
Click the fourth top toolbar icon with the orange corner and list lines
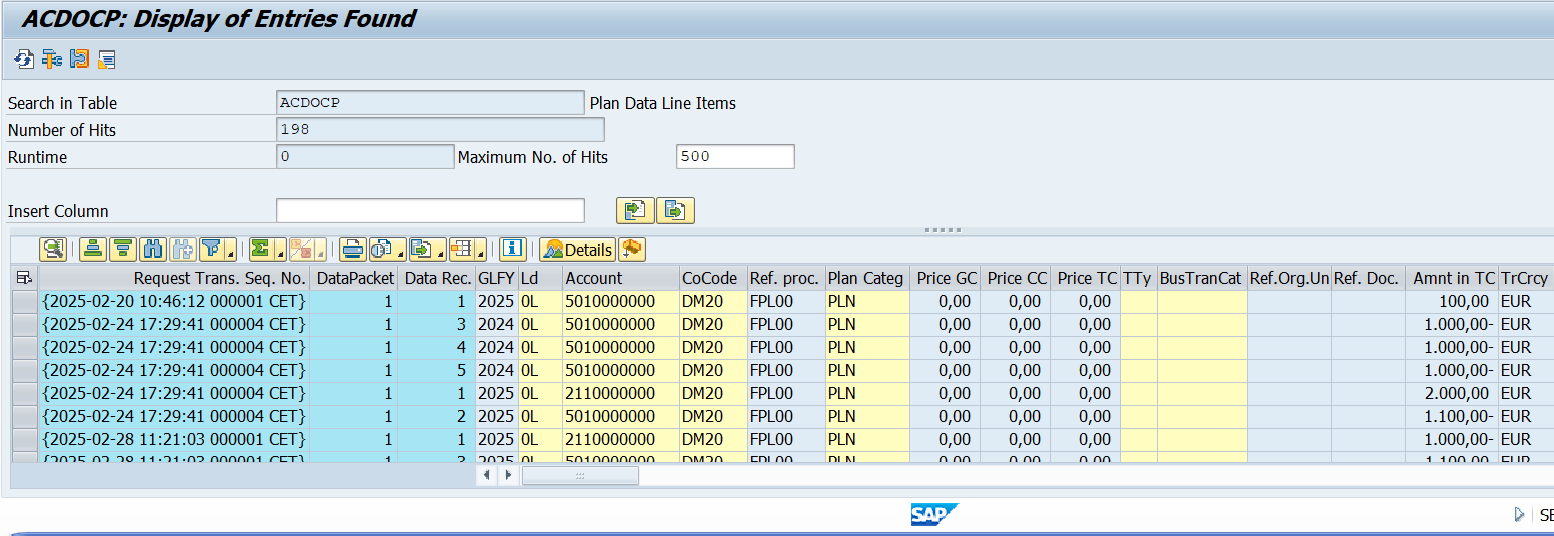coord(106,60)
